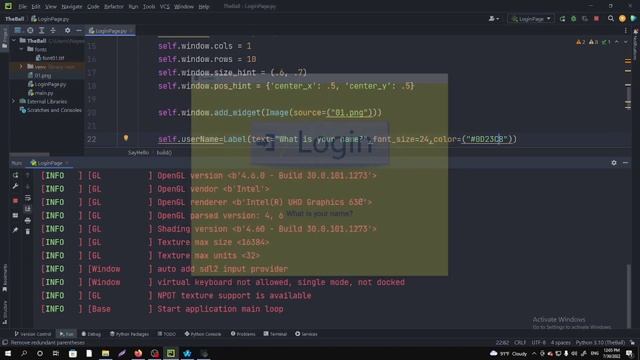
Task: Click the trash Clear All output icon
Action: pos(28,231)
